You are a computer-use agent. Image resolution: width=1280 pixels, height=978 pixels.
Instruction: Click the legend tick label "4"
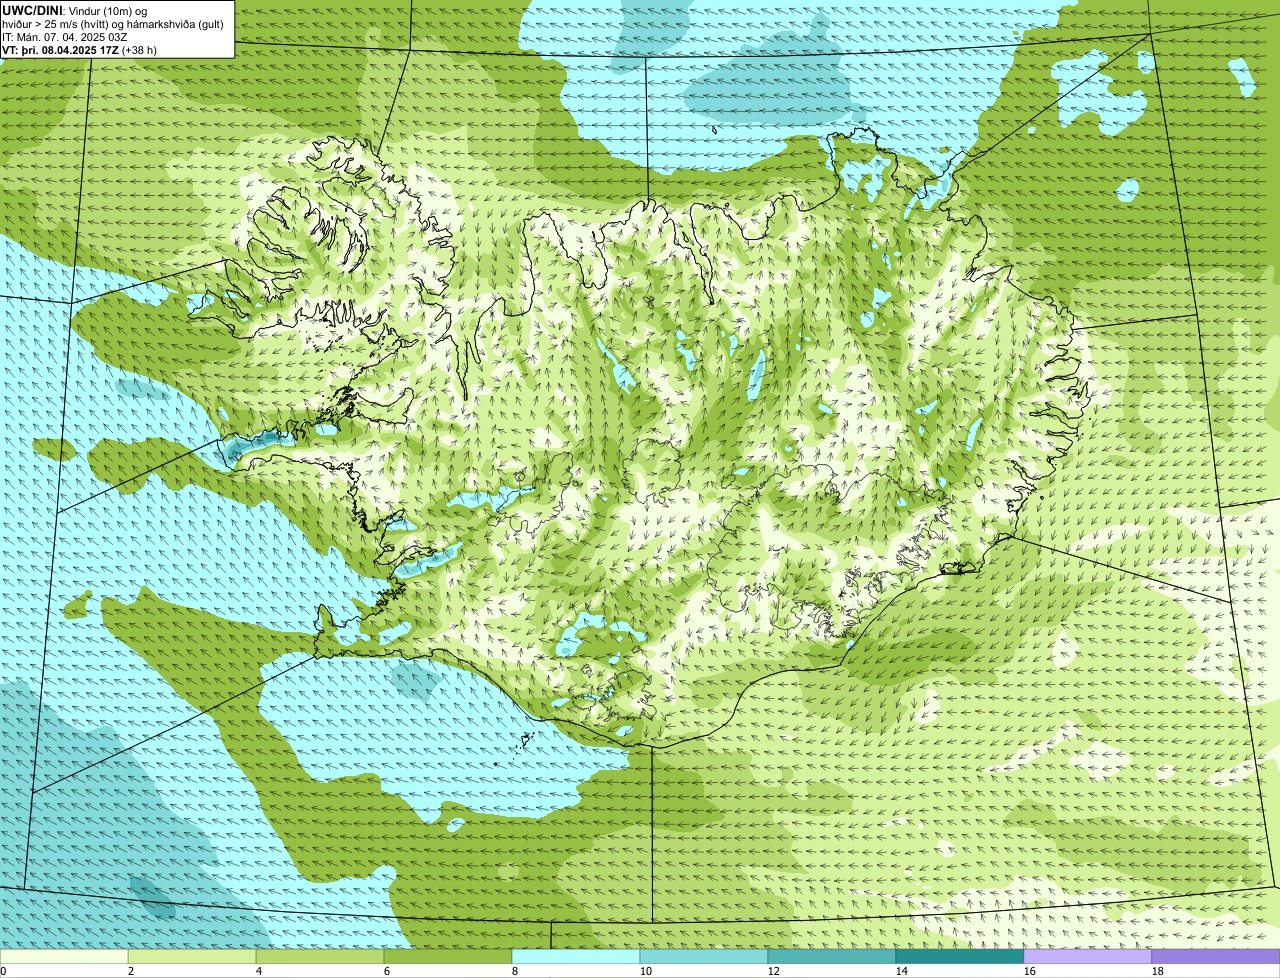click(x=259, y=971)
